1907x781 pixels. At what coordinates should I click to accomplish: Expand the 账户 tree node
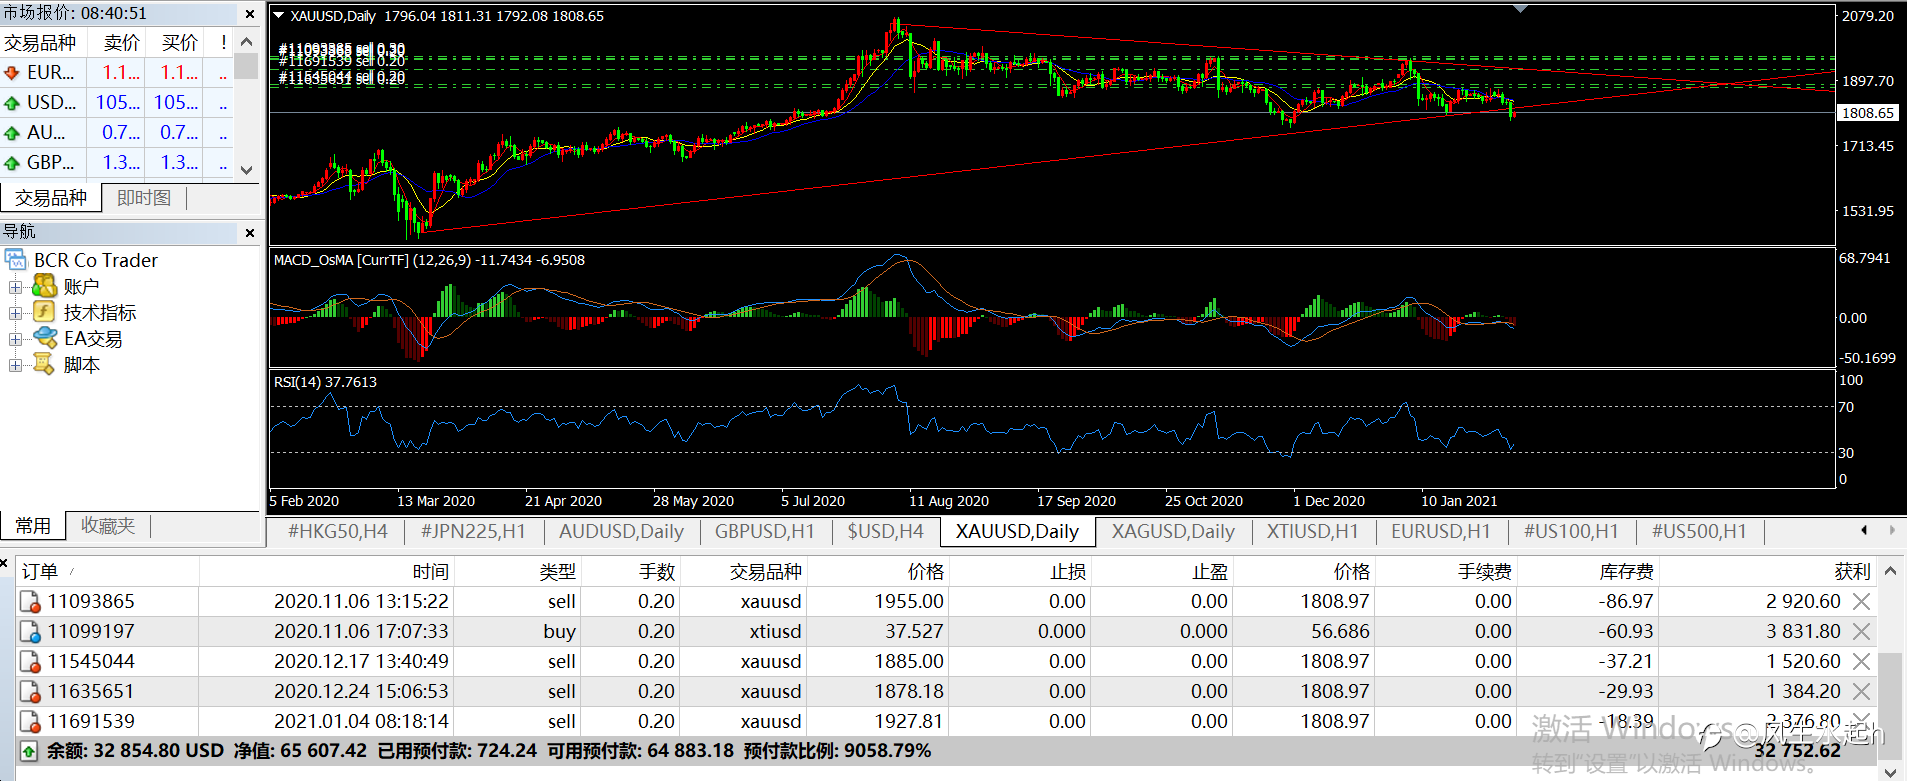pos(15,287)
